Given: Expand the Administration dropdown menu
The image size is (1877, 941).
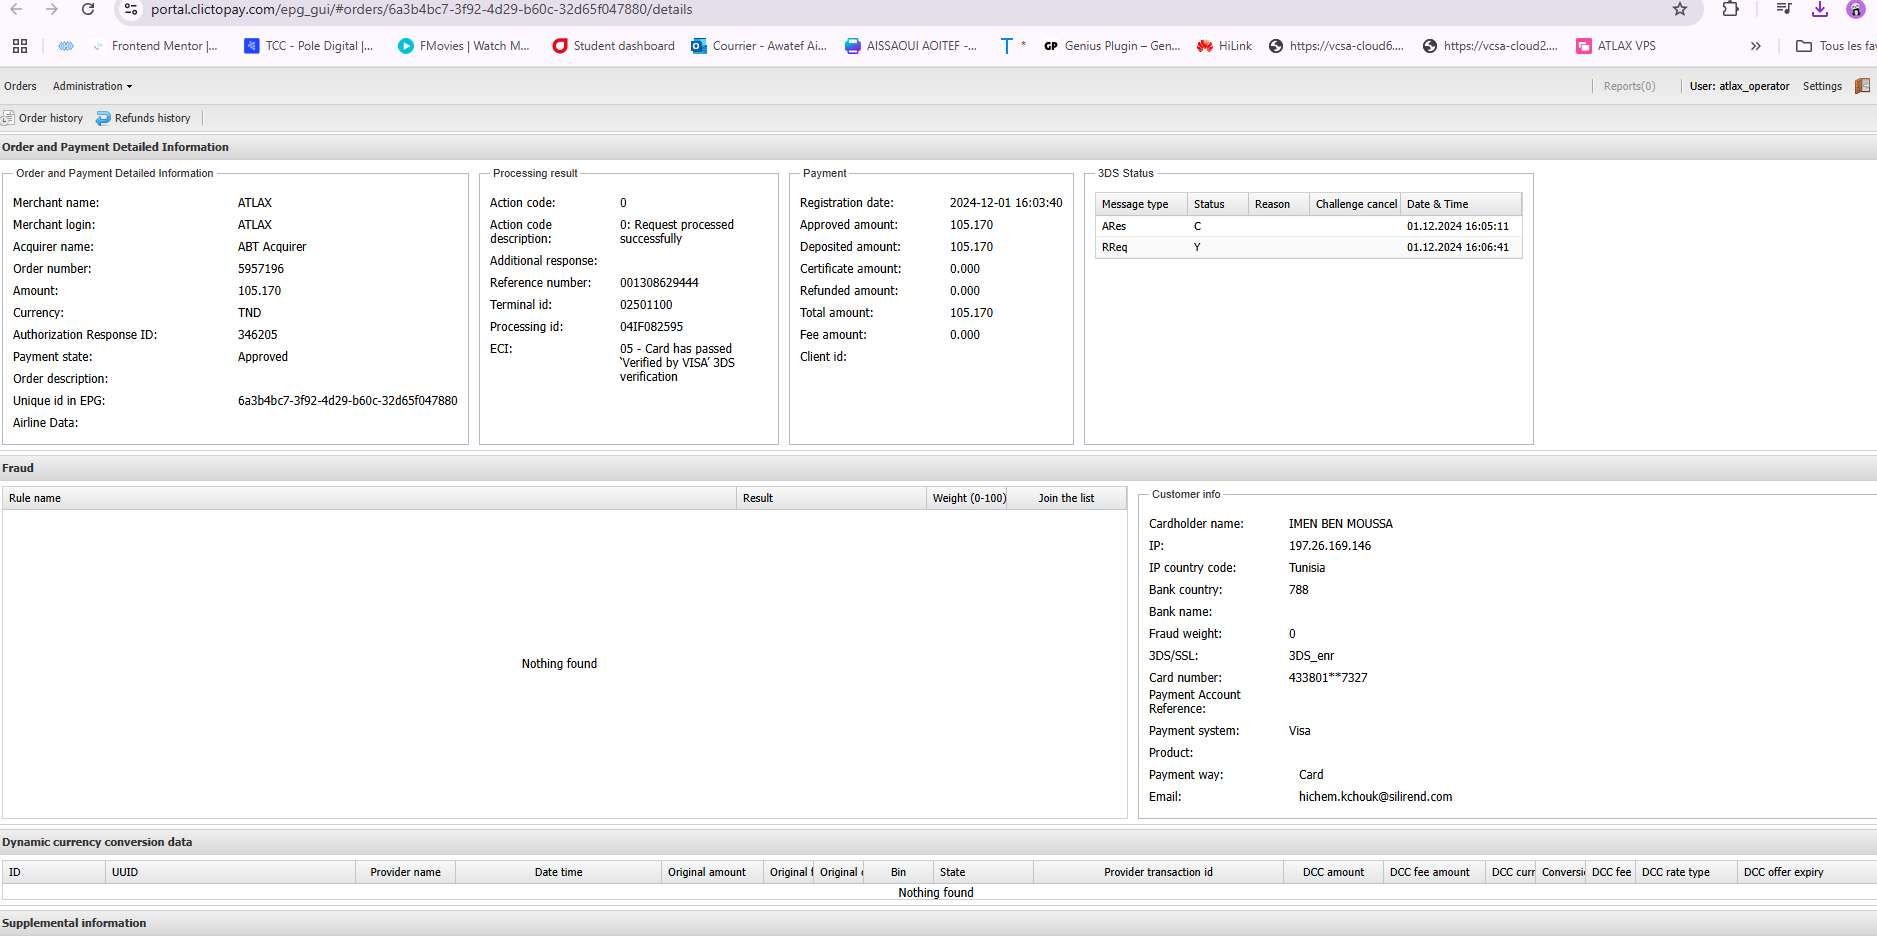Looking at the screenshot, I should (92, 86).
